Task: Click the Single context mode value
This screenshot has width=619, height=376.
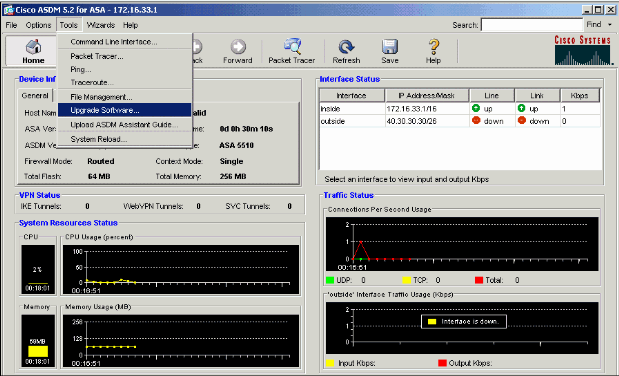Action: (x=231, y=161)
